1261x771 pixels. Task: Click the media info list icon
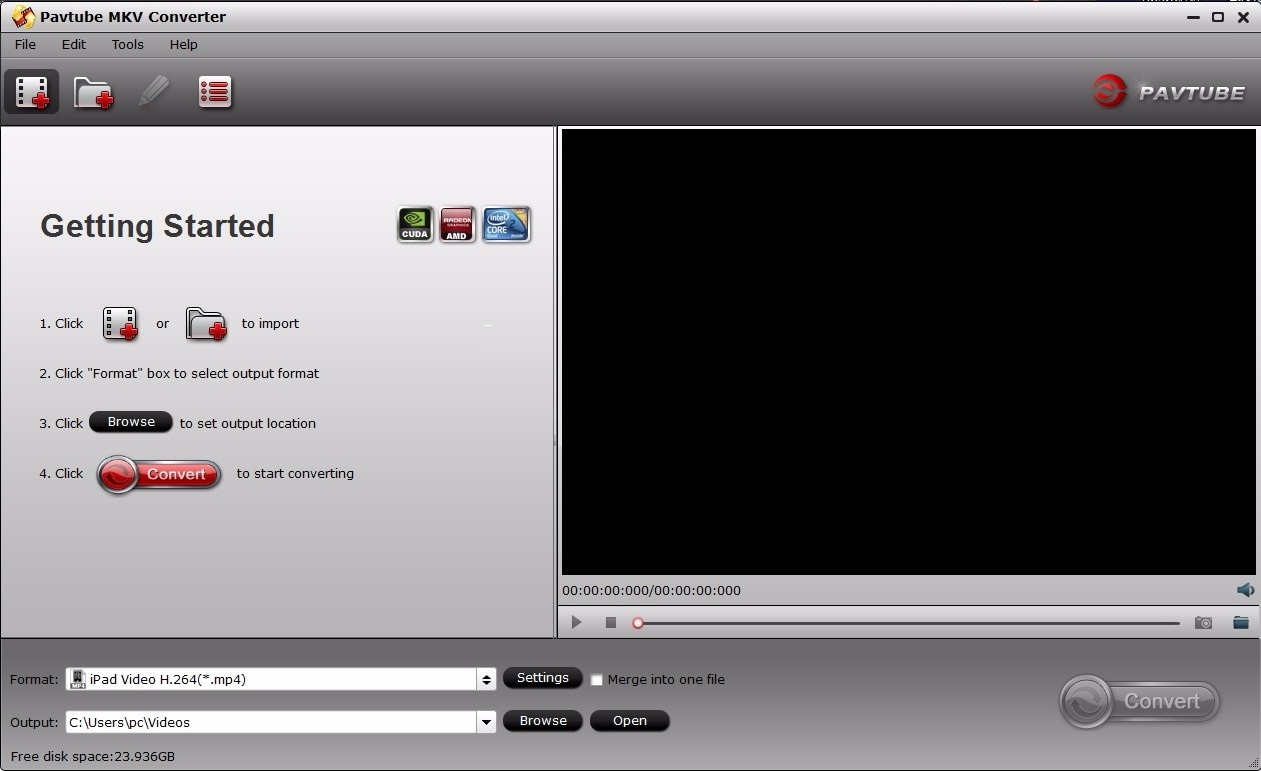(215, 91)
